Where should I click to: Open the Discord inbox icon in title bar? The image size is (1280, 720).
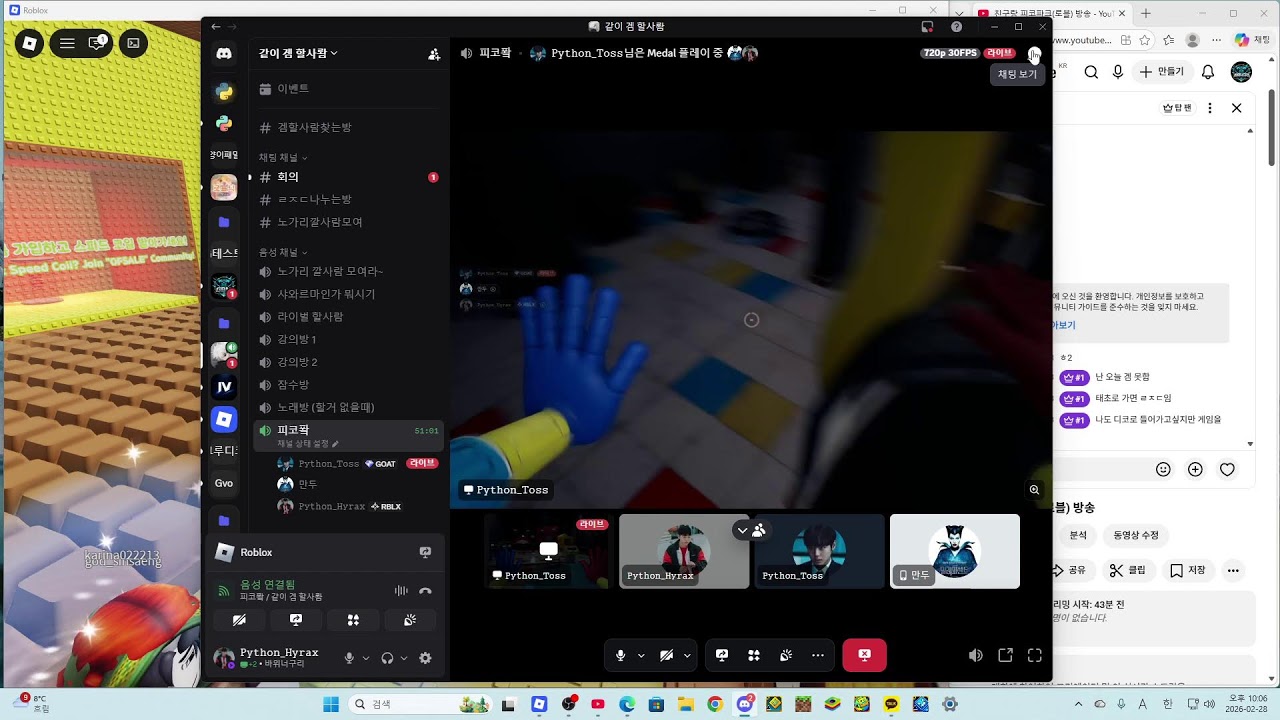coord(928,27)
